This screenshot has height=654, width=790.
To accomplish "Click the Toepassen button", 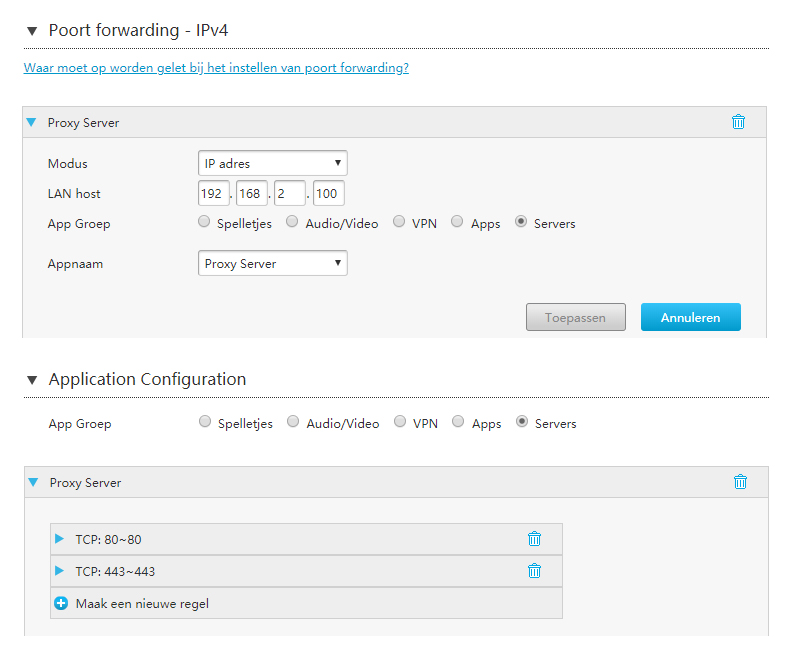I will coord(576,317).
